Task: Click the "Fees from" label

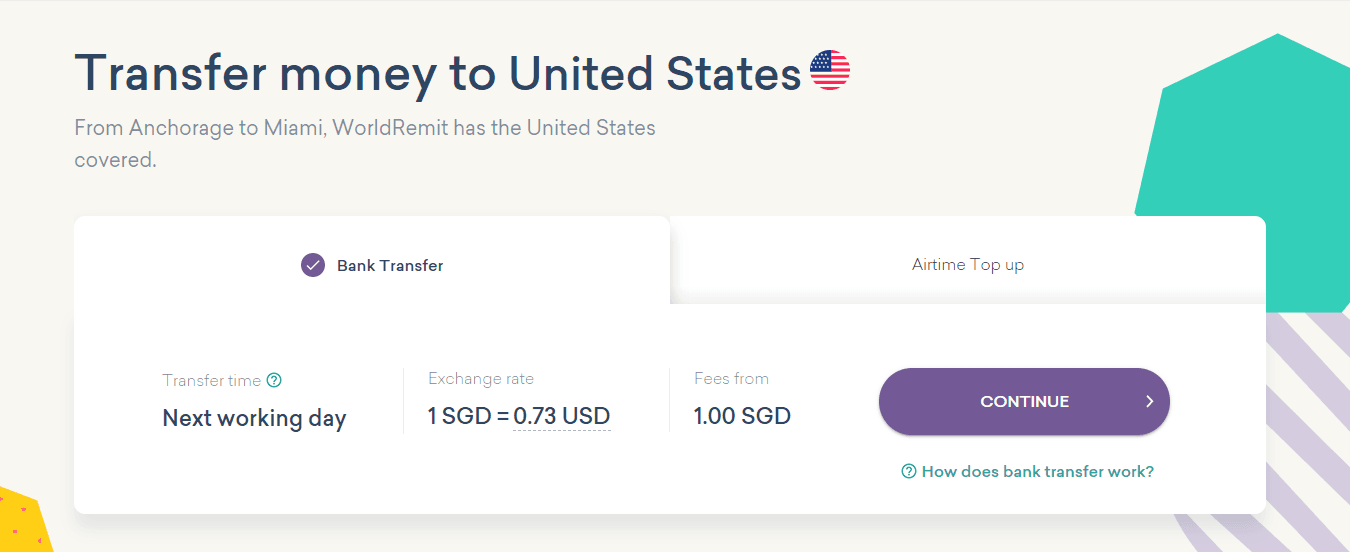Action: 731,379
